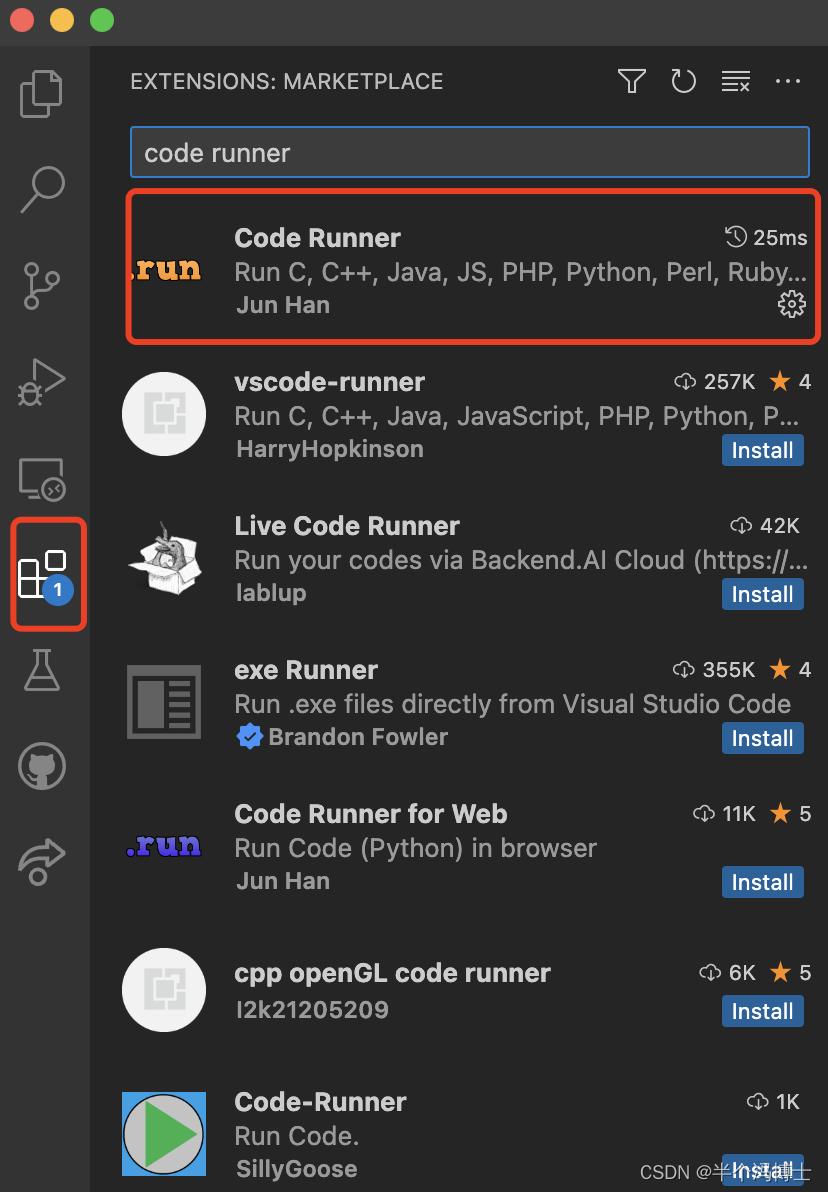The image size is (828, 1192).
Task: Install the Live Code Runner extension
Action: pos(763,594)
